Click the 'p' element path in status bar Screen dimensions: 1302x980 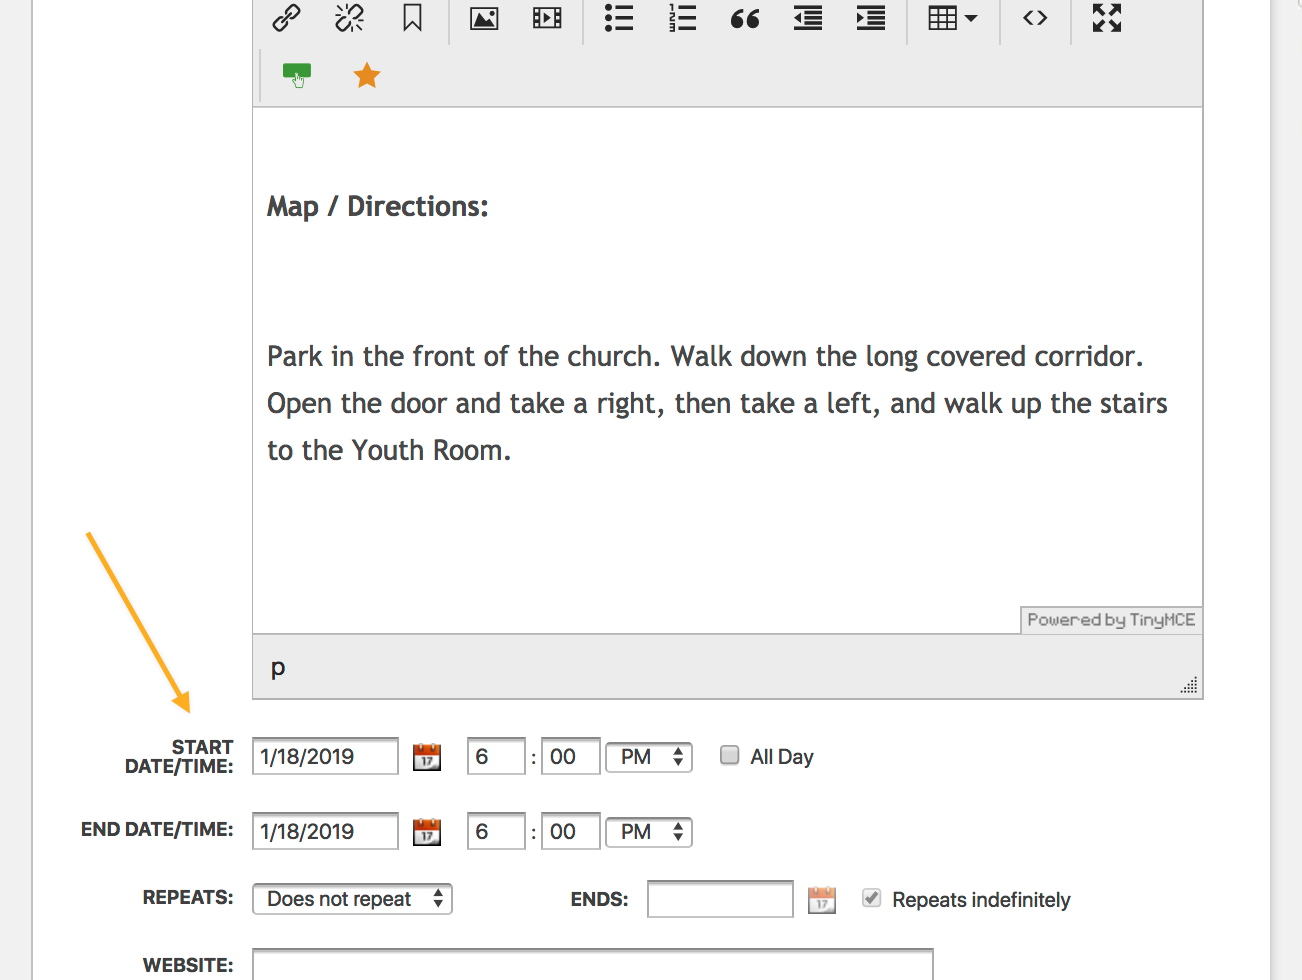coord(278,667)
